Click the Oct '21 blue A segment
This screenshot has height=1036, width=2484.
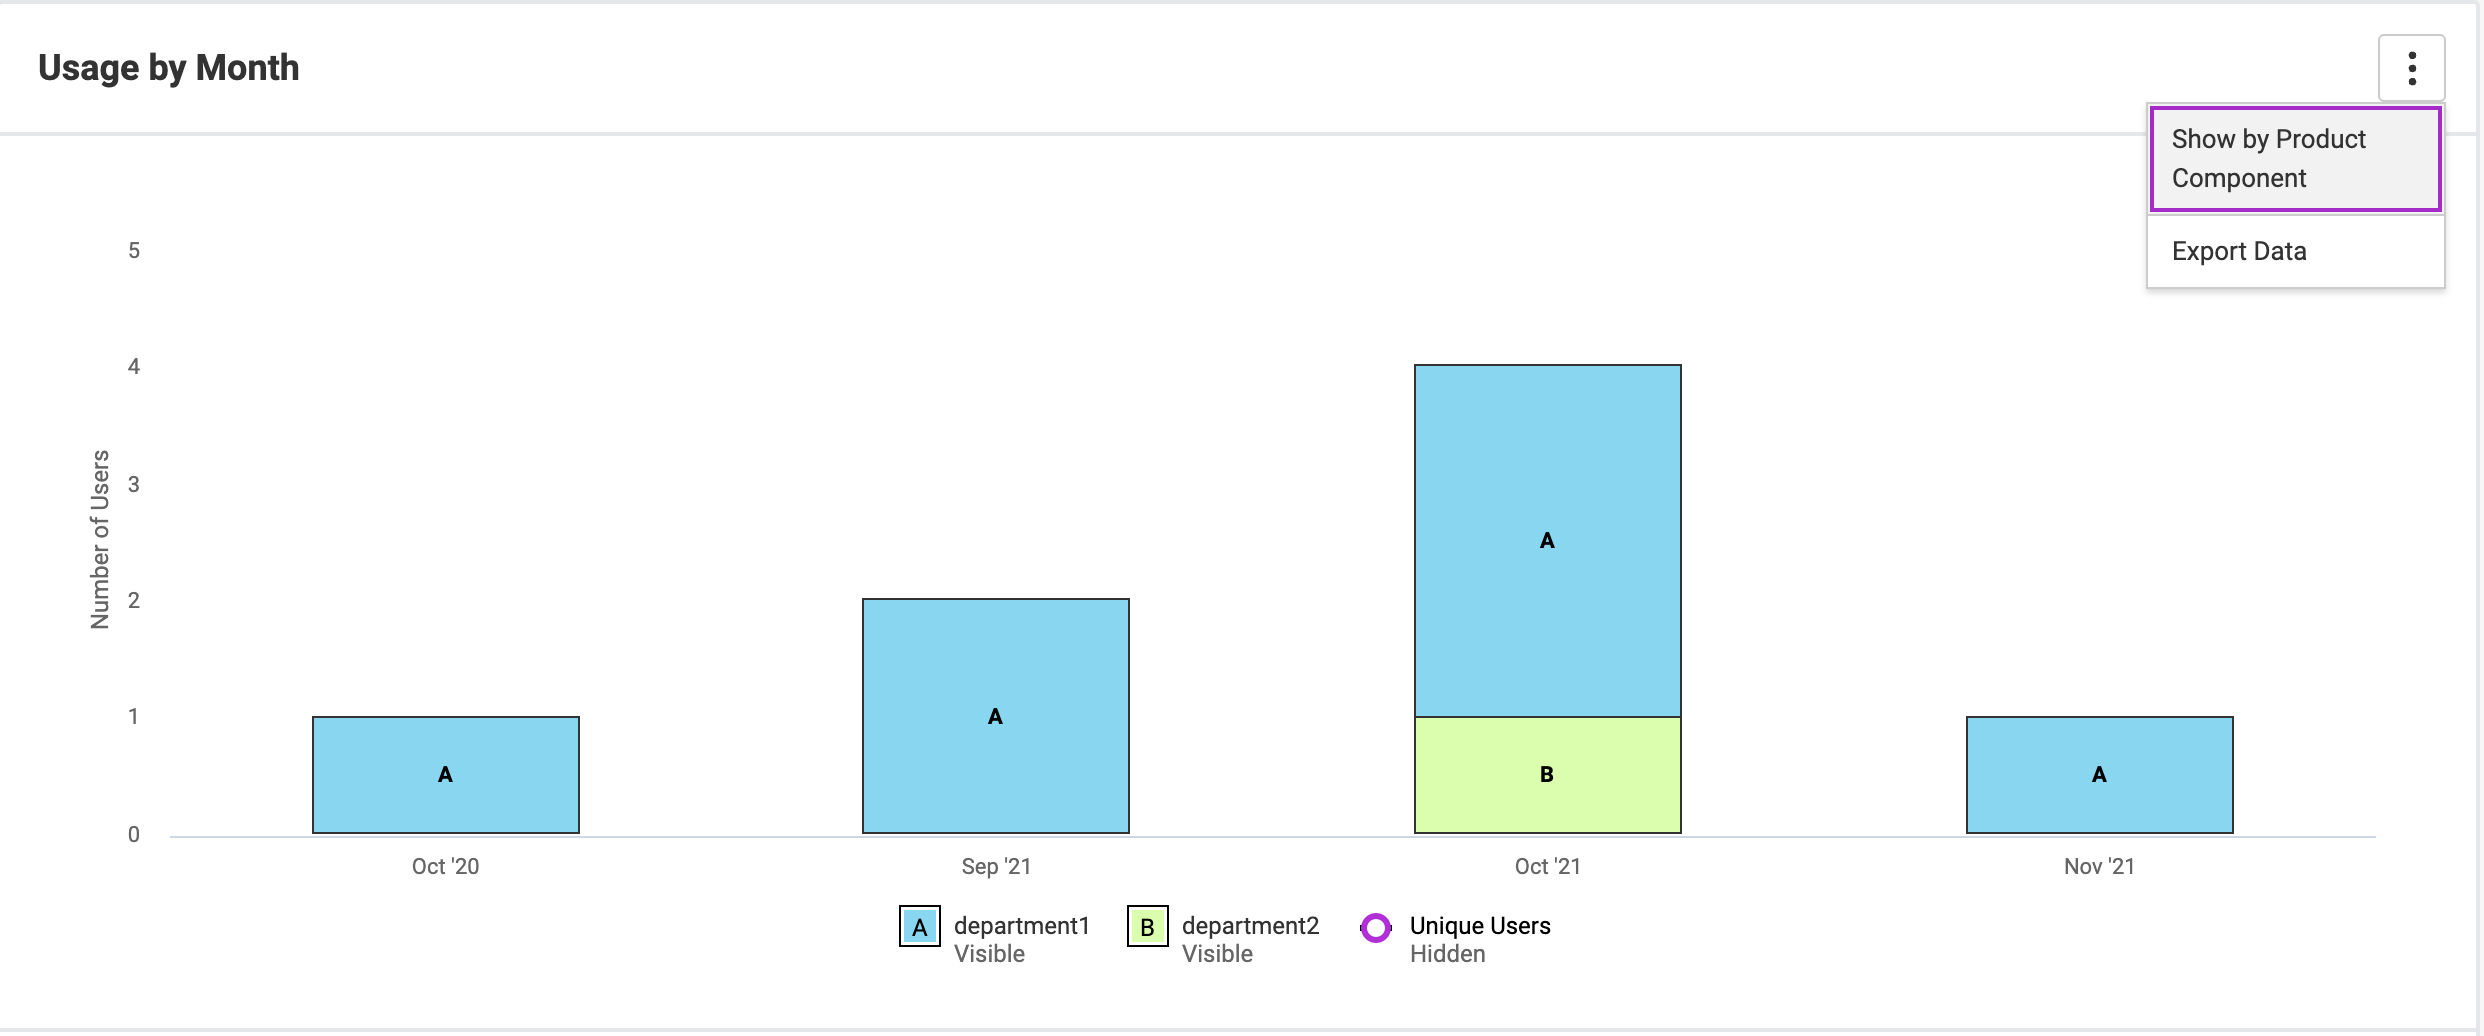coord(1547,541)
